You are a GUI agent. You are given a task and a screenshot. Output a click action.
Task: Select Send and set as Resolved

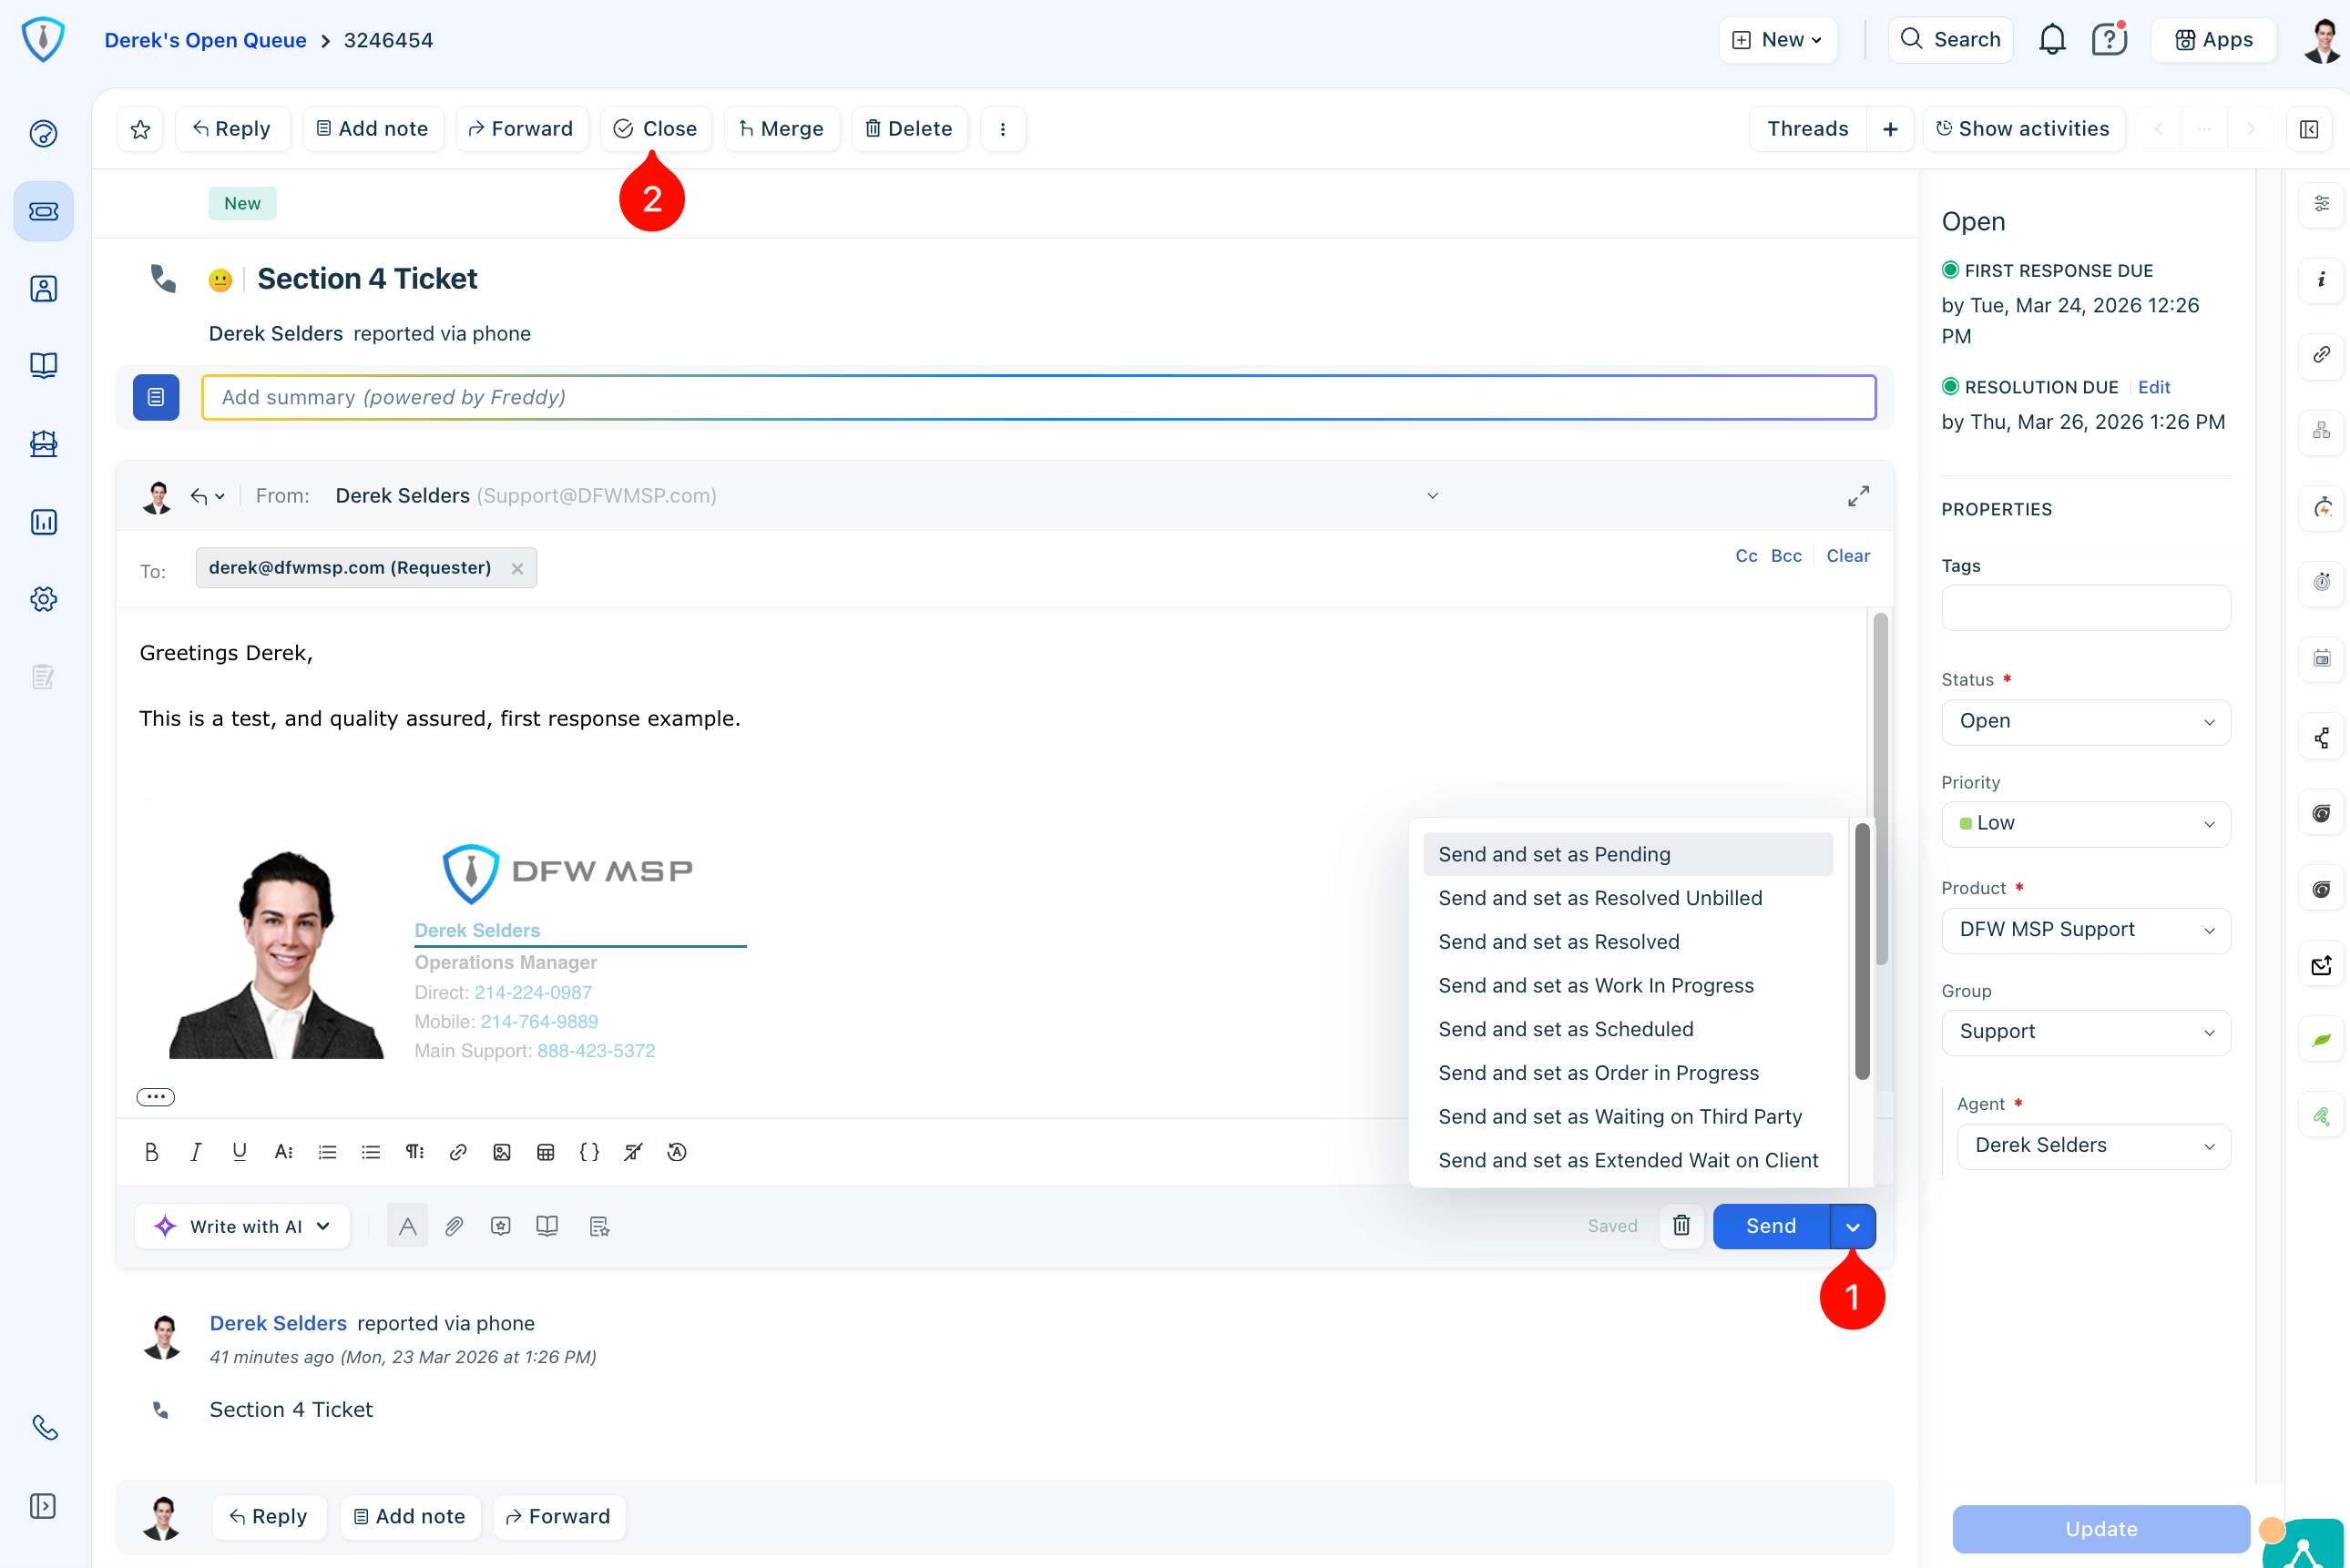[x=1558, y=942]
